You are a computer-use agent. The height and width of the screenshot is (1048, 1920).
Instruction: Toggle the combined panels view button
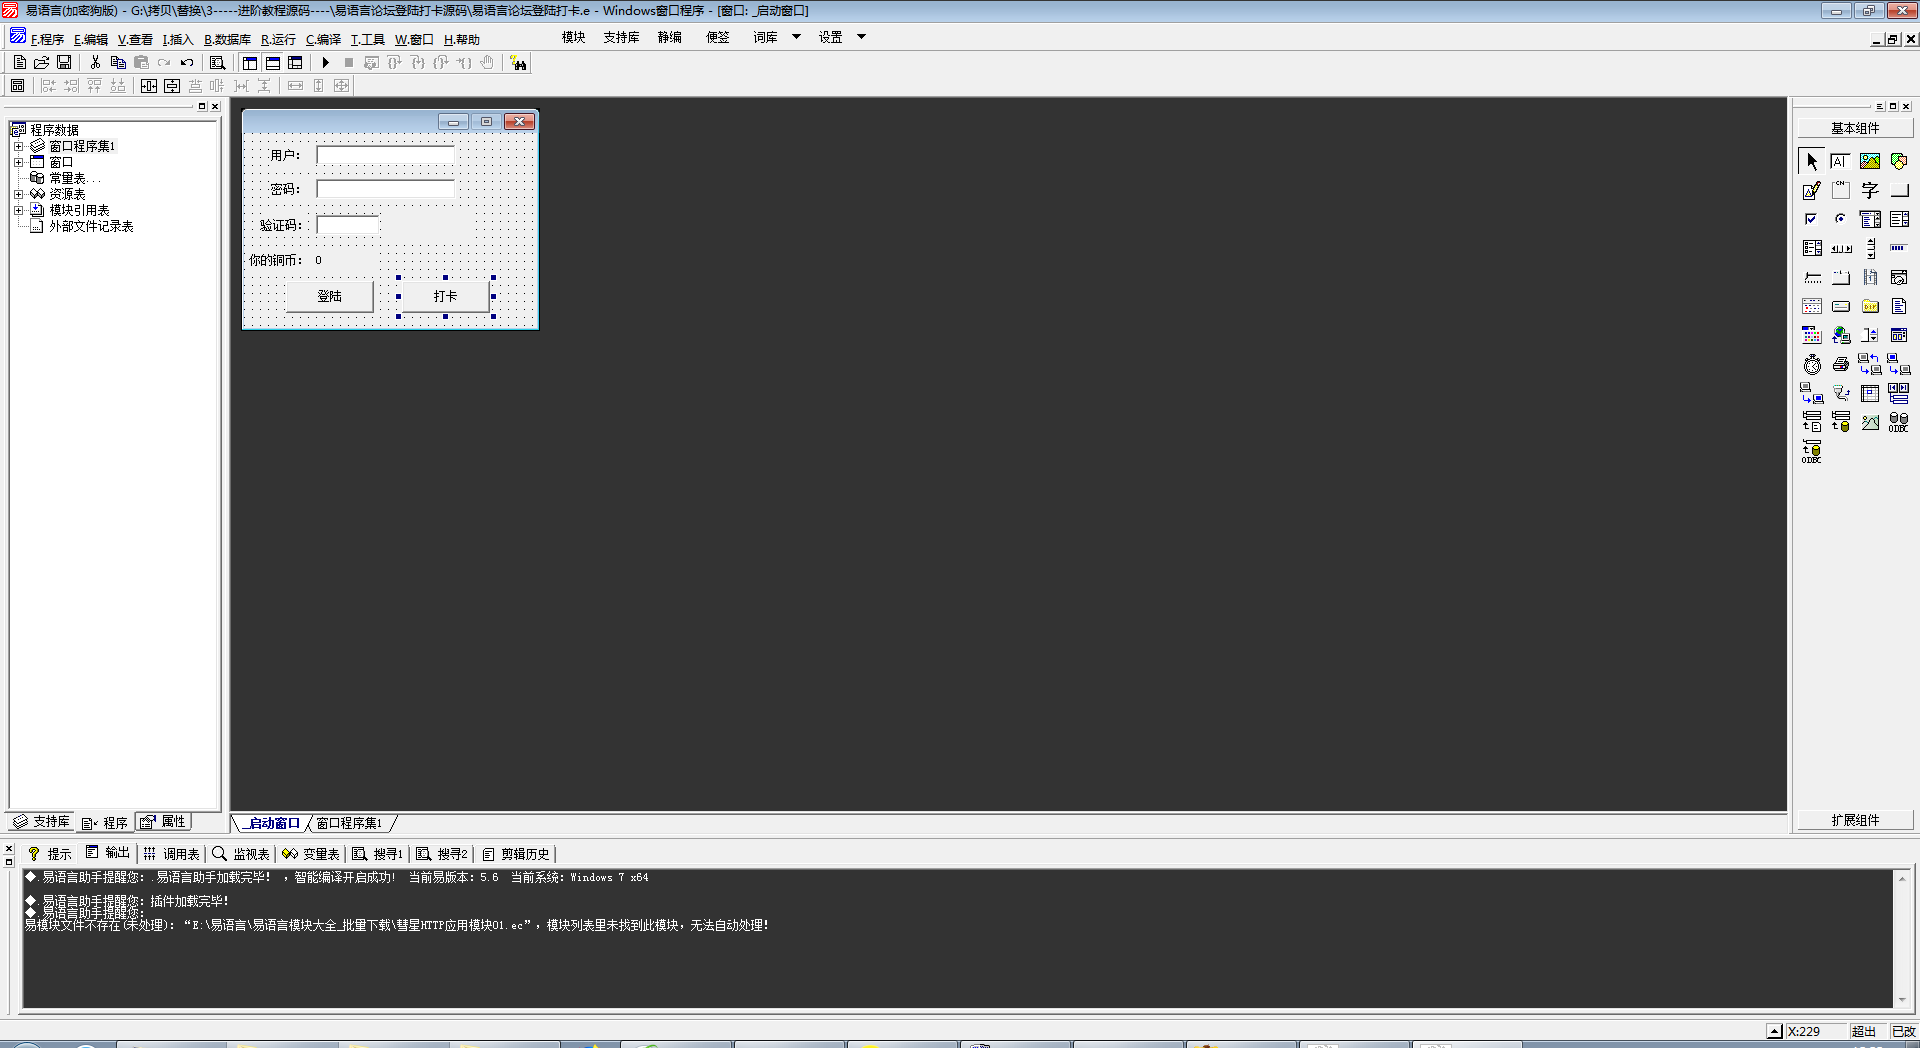[x=295, y=62]
